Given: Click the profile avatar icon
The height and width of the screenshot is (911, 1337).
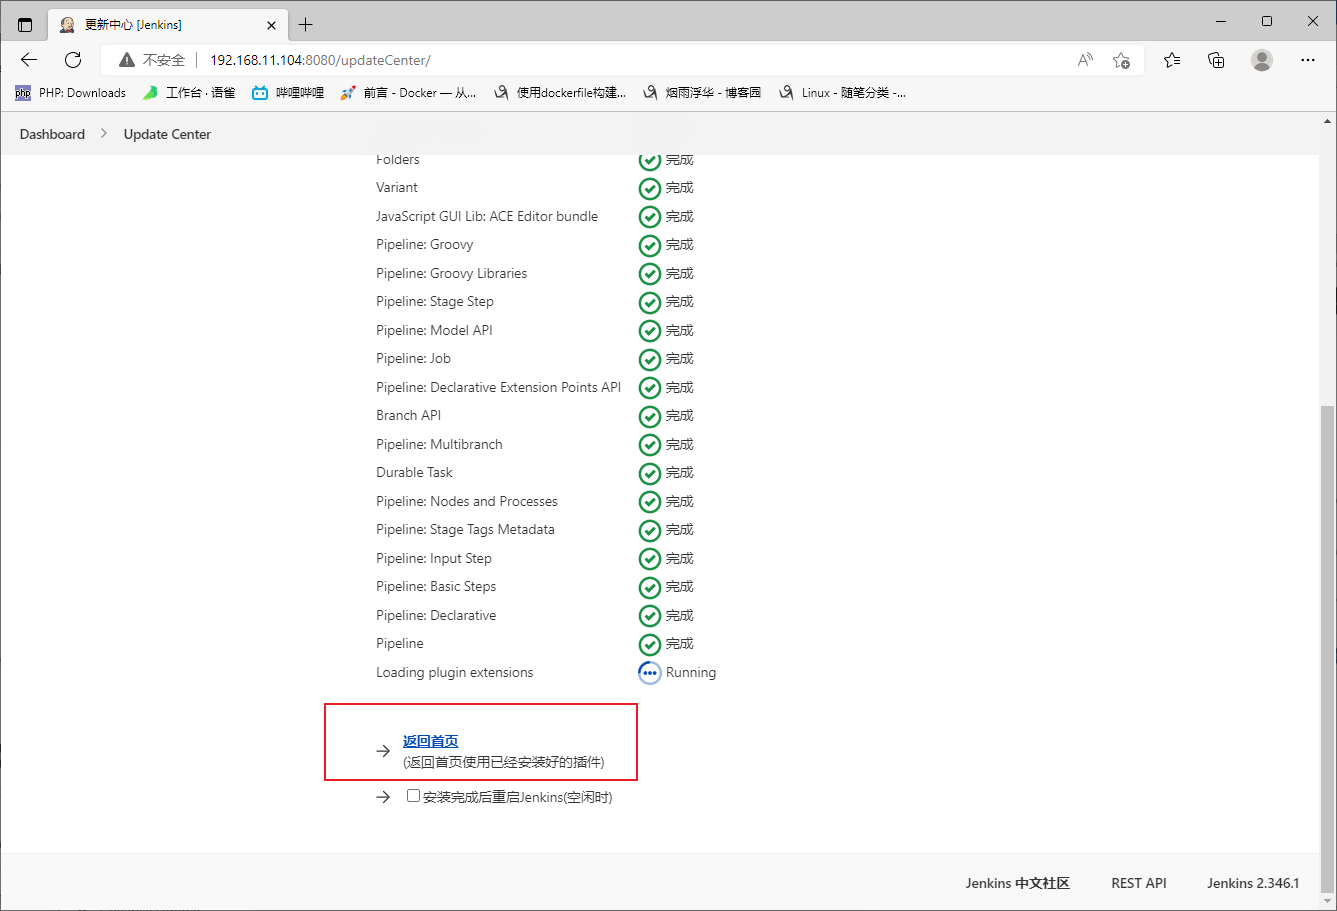Looking at the screenshot, I should click(1262, 60).
